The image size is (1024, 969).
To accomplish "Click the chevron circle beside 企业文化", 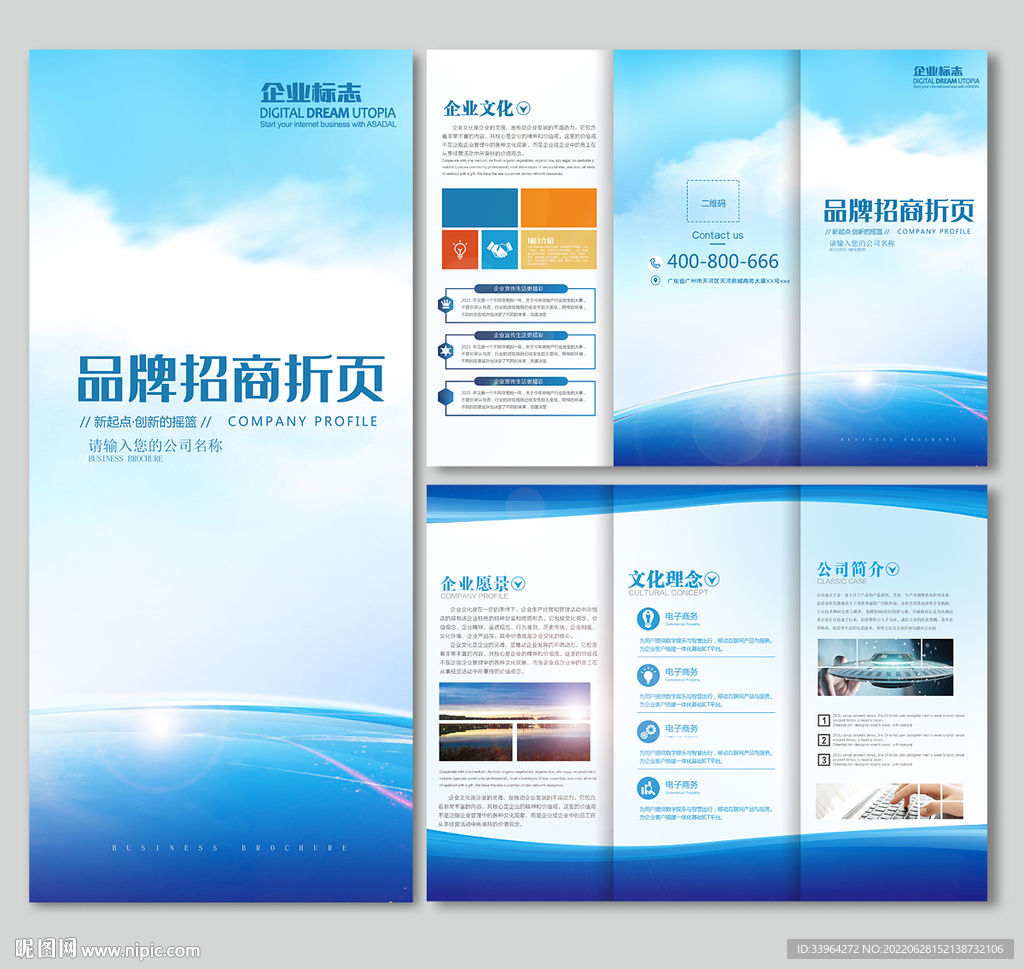I will [x=524, y=108].
